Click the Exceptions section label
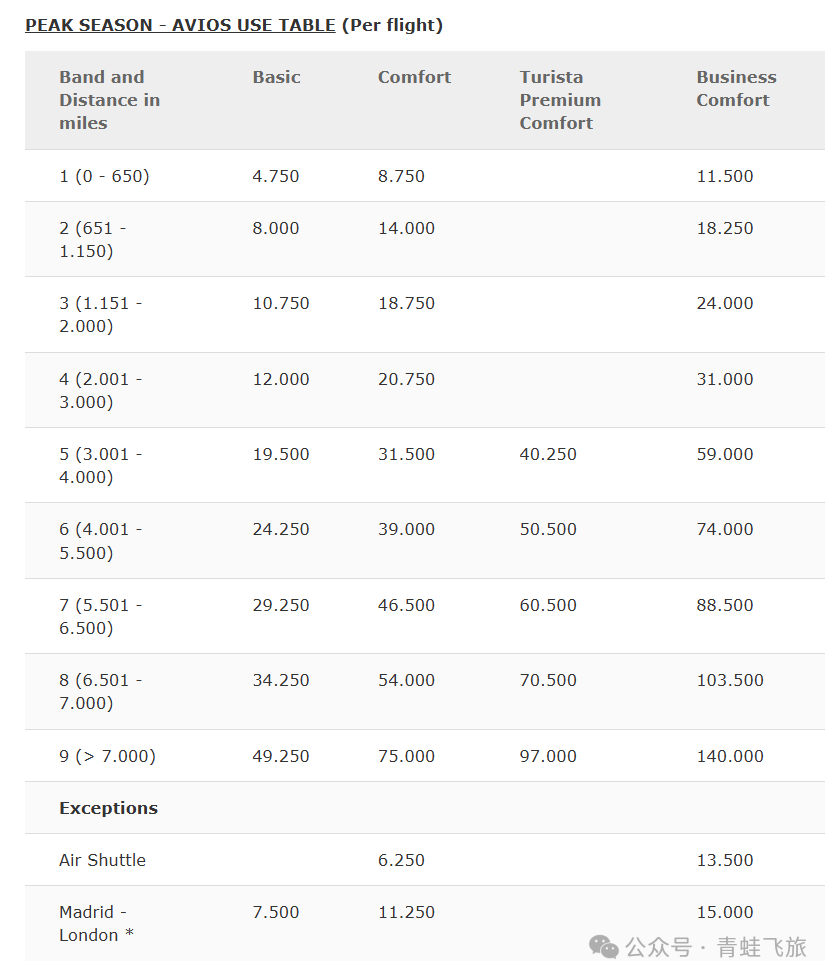This screenshot has height=980, width=833. (108, 808)
